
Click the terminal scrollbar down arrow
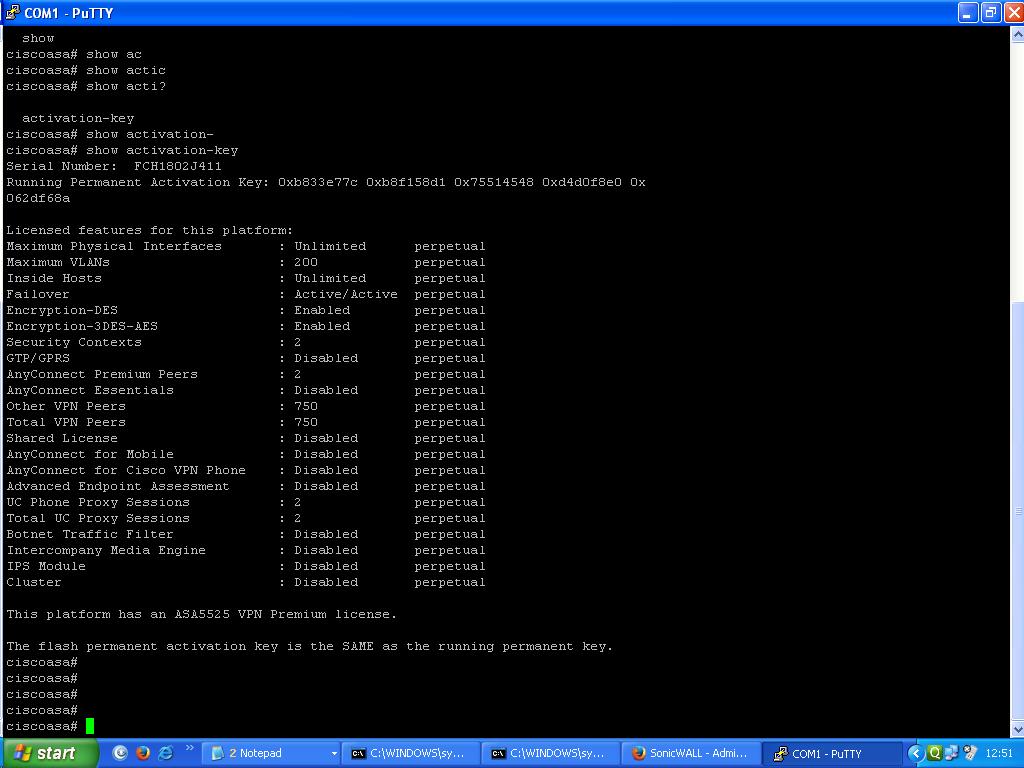(1017, 729)
